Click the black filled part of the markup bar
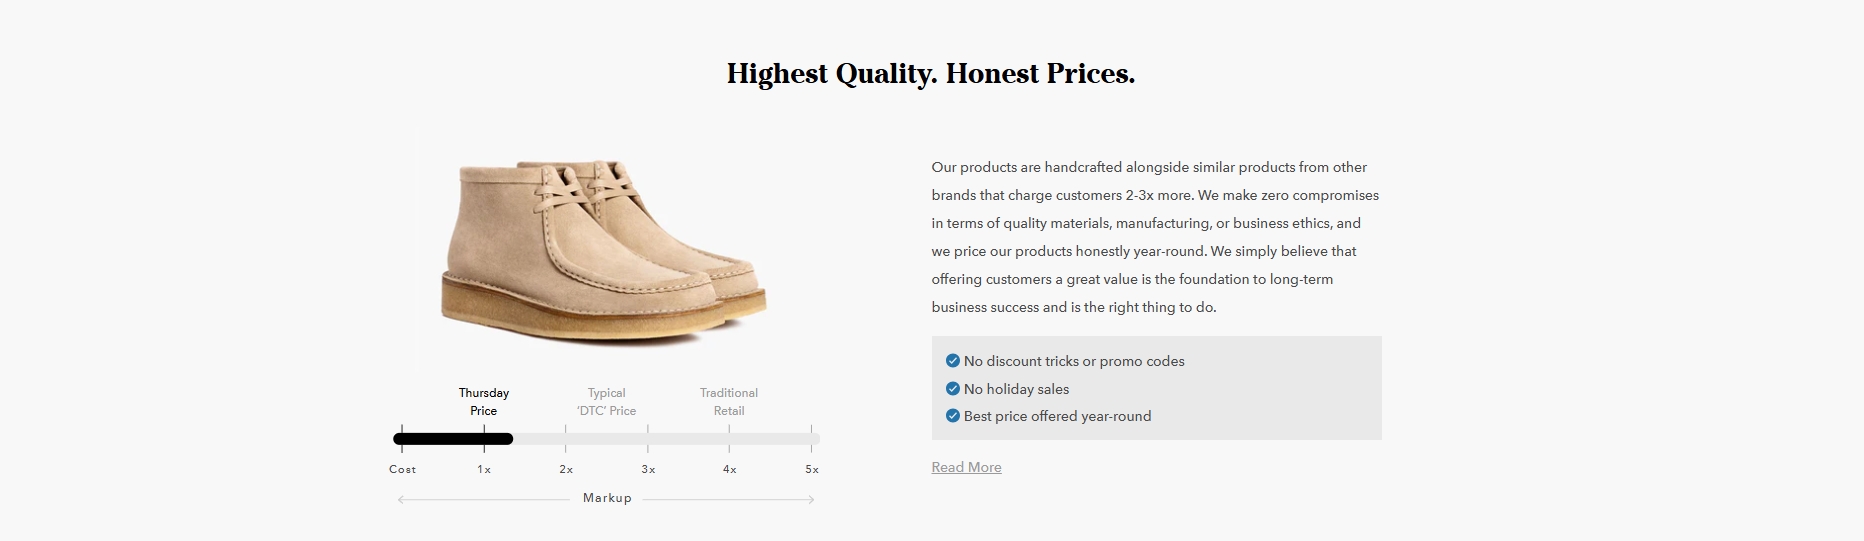This screenshot has width=1864, height=541. 453,438
